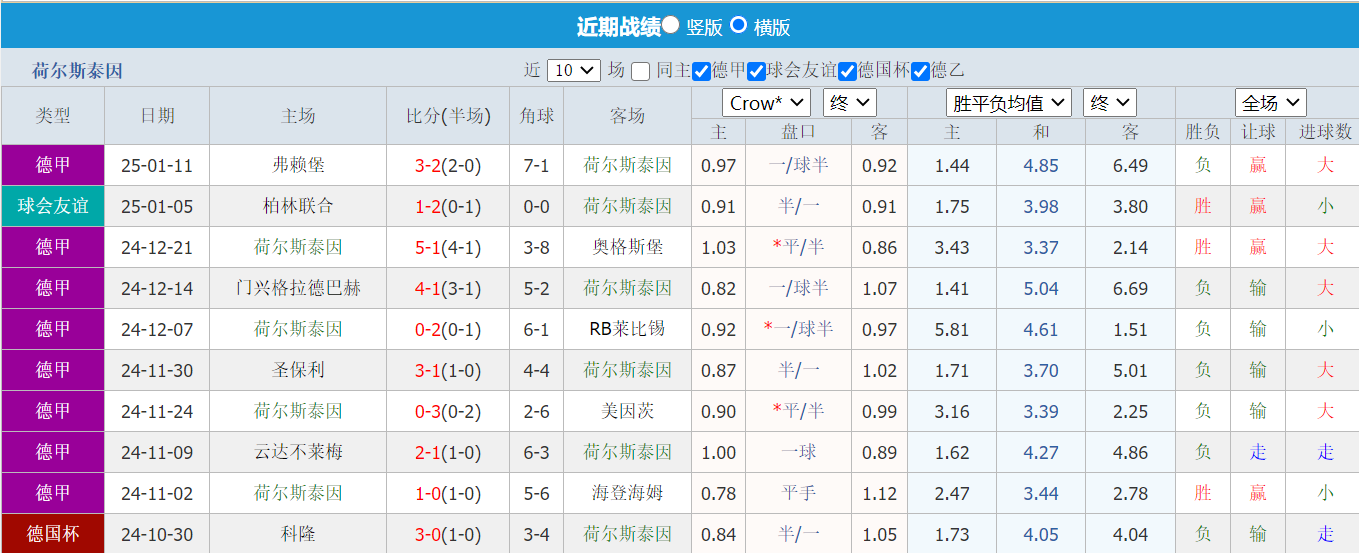This screenshot has height=553, width=1359.
Task: Click the teal 球会友谊 match type tag
Action: (53, 206)
